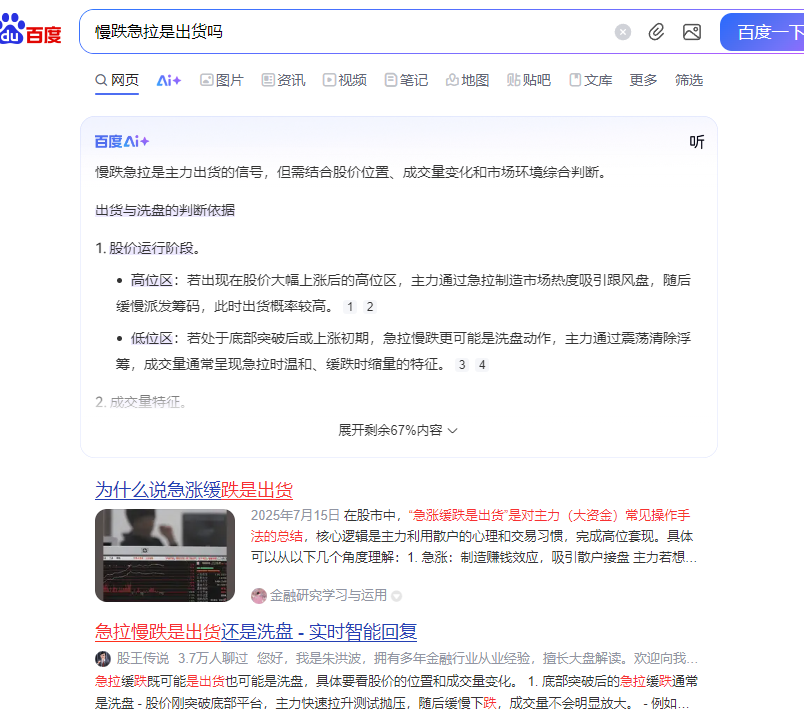Click the 百度一下 search button
The image size is (804, 715).
tap(762, 32)
